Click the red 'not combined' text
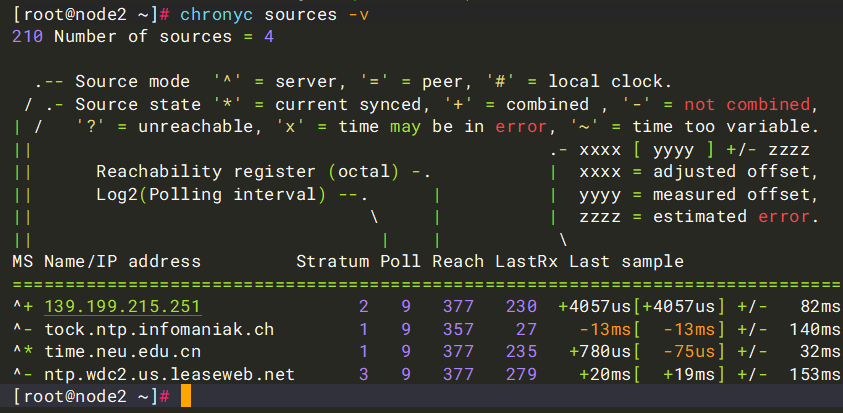Viewport: 843px width, 413px height. coord(747,104)
